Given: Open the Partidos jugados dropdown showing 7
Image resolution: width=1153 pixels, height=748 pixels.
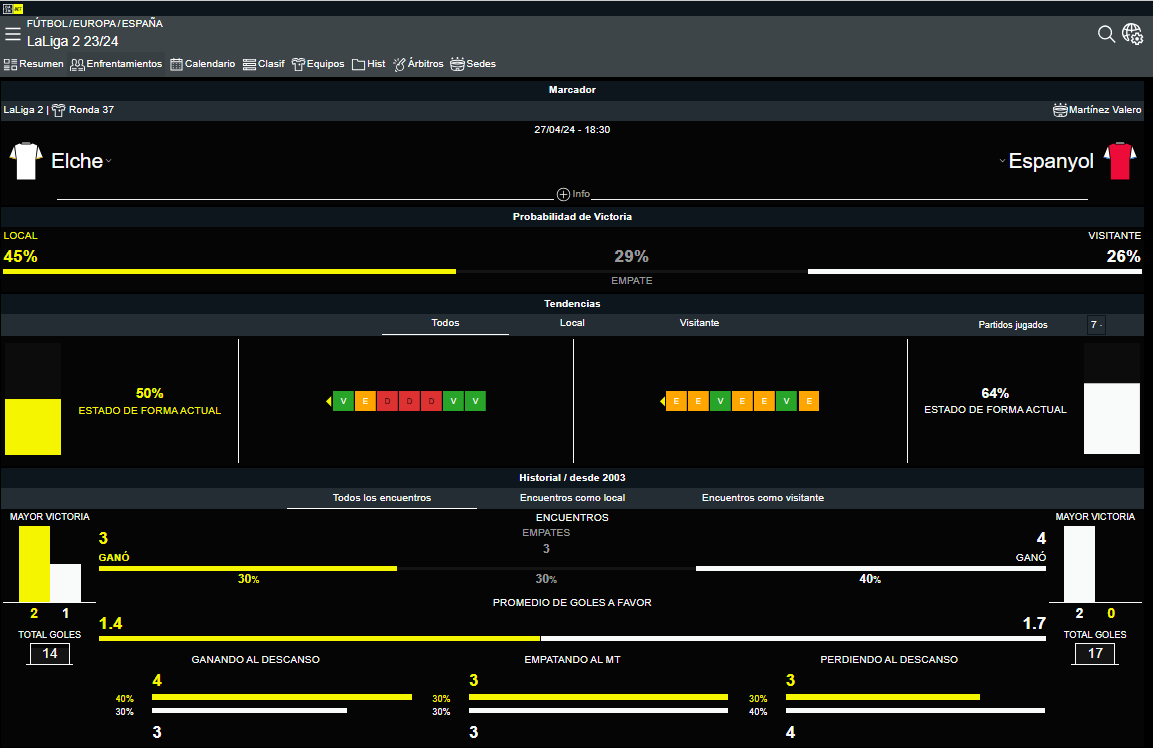Looking at the screenshot, I should (1096, 325).
